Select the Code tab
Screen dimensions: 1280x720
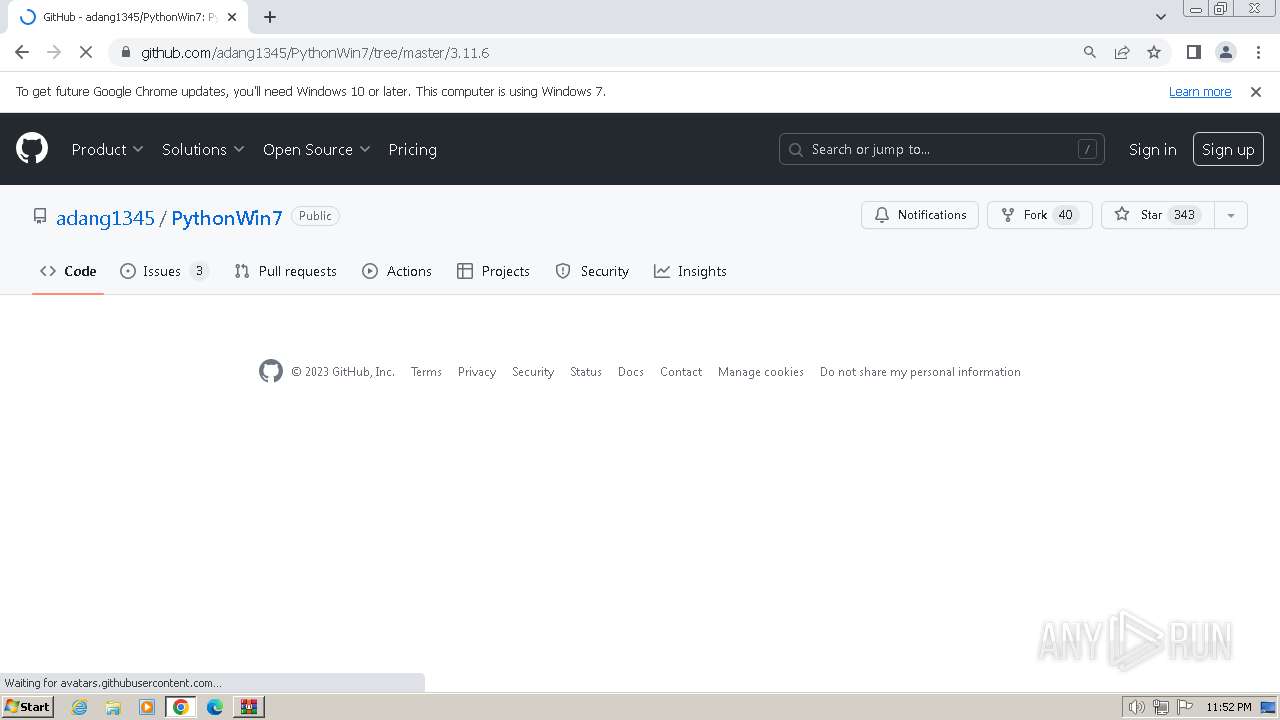point(68,271)
